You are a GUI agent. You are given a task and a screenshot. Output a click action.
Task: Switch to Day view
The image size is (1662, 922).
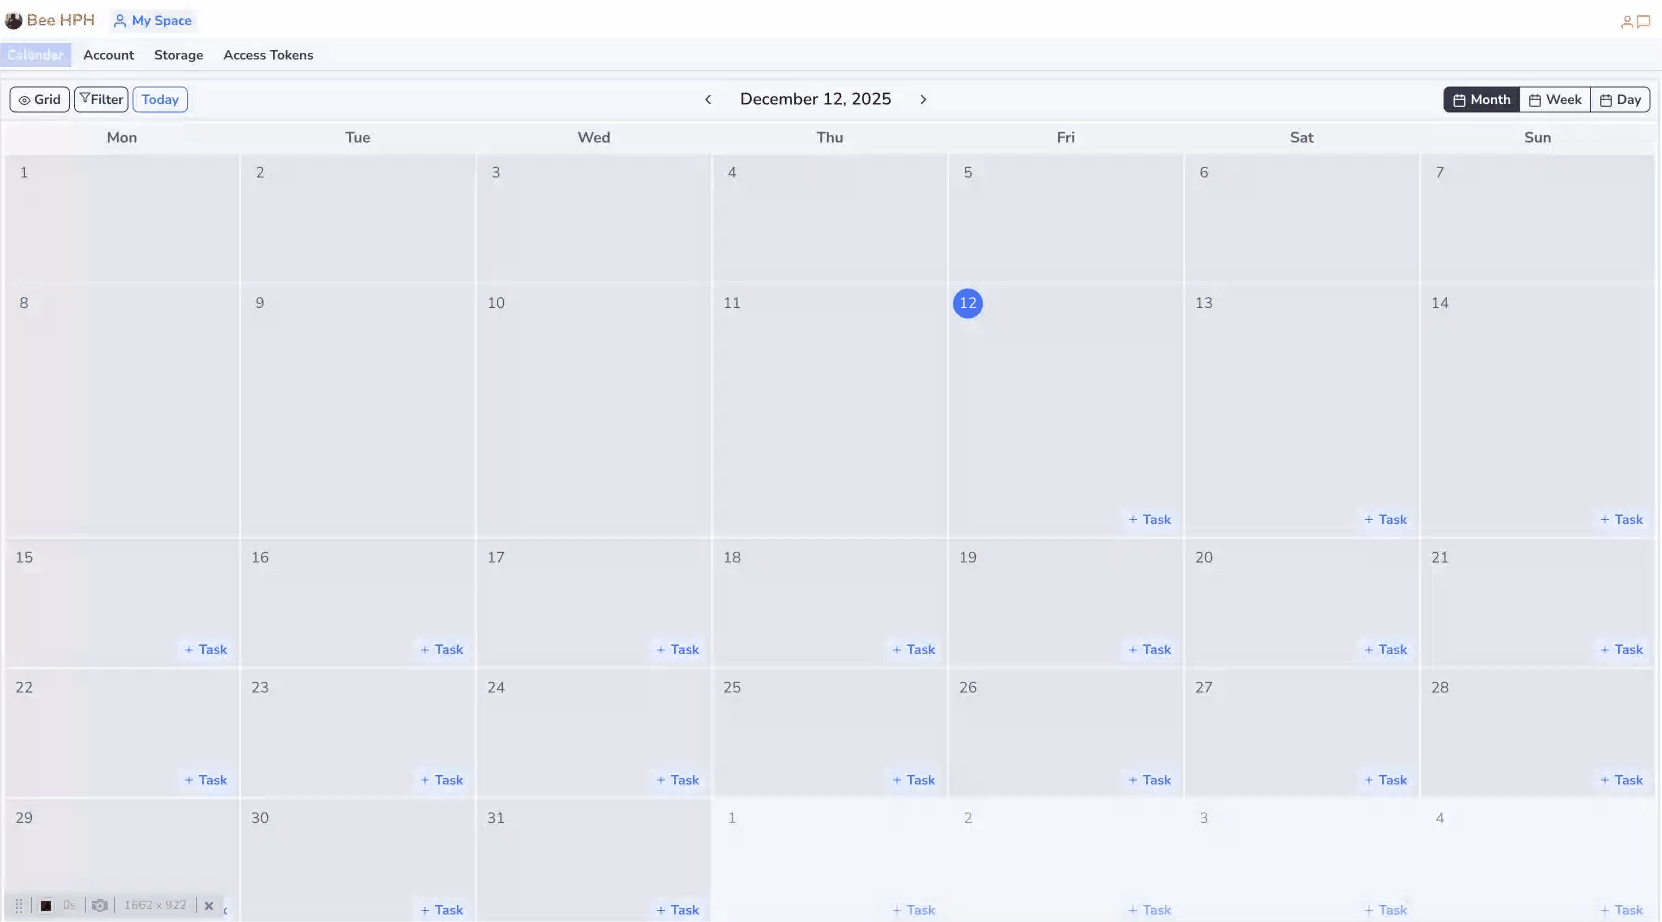pos(1620,99)
